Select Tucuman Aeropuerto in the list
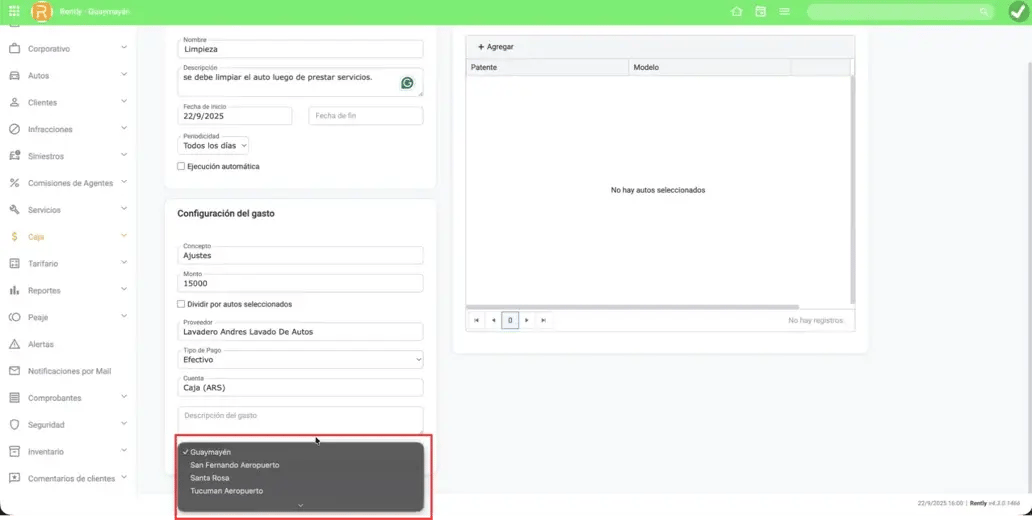This screenshot has width=1032, height=520. (x=226, y=491)
